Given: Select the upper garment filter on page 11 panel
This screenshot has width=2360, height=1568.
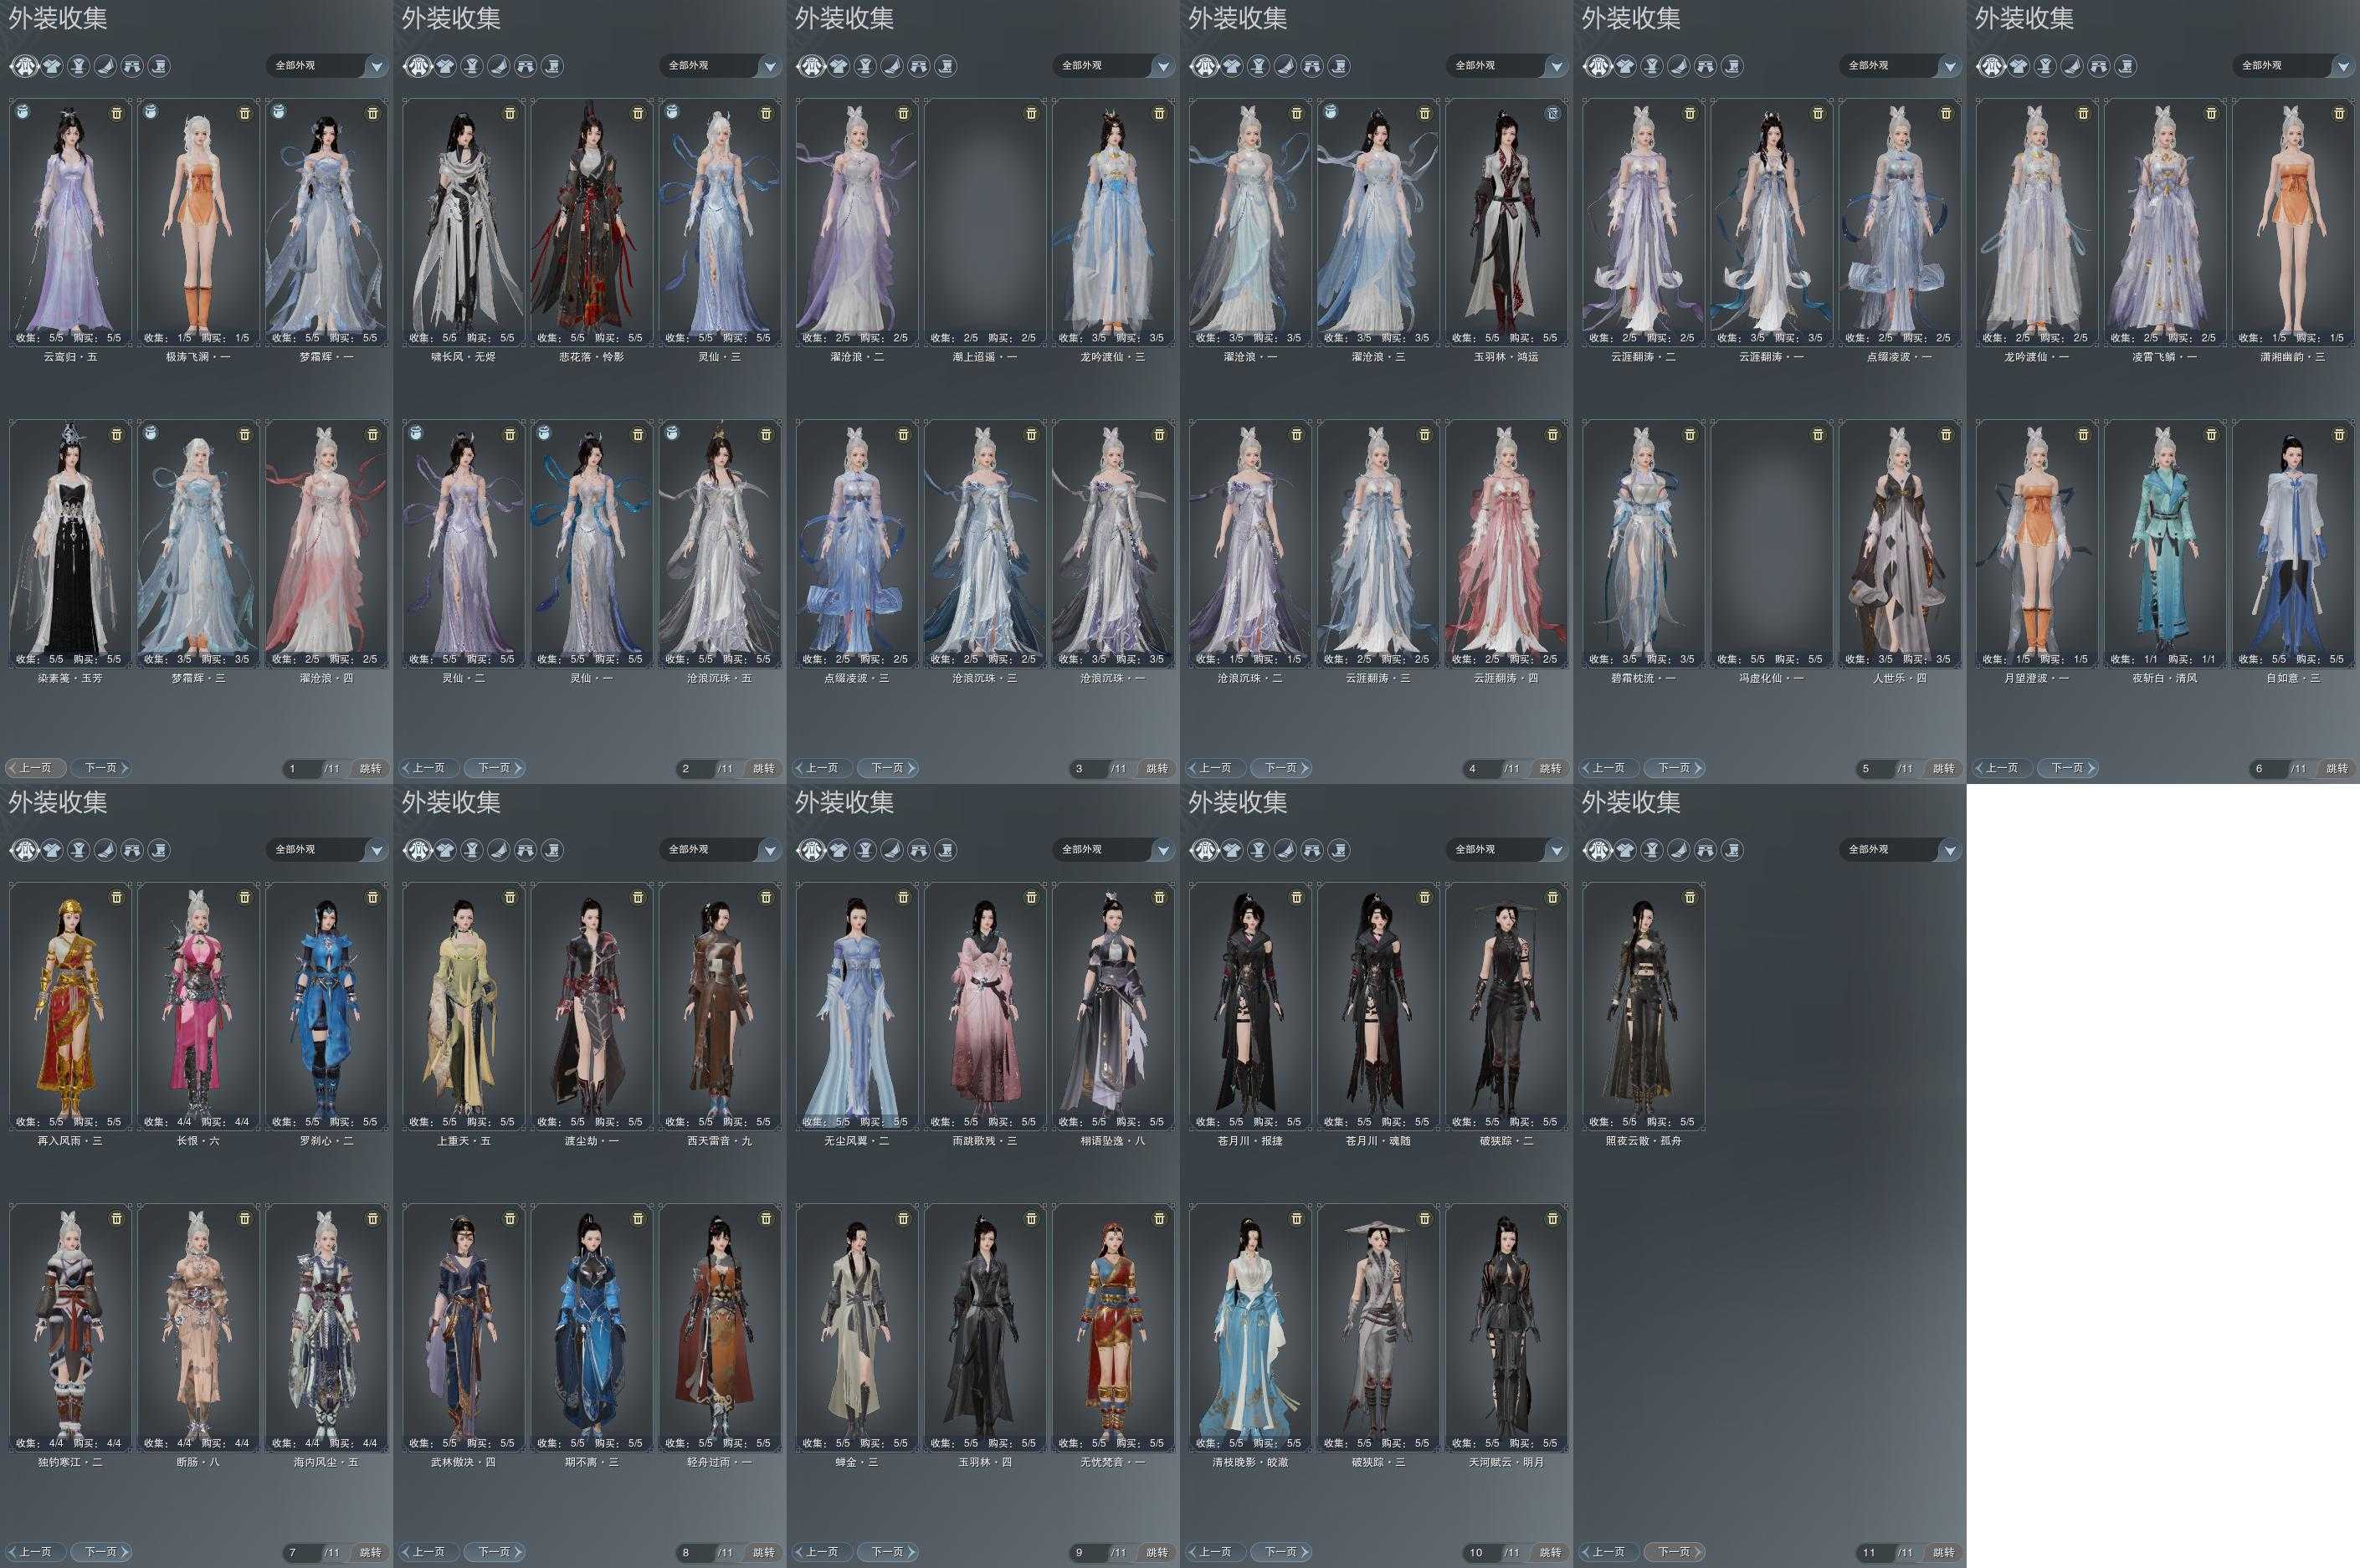Looking at the screenshot, I should pyautogui.click(x=1625, y=850).
